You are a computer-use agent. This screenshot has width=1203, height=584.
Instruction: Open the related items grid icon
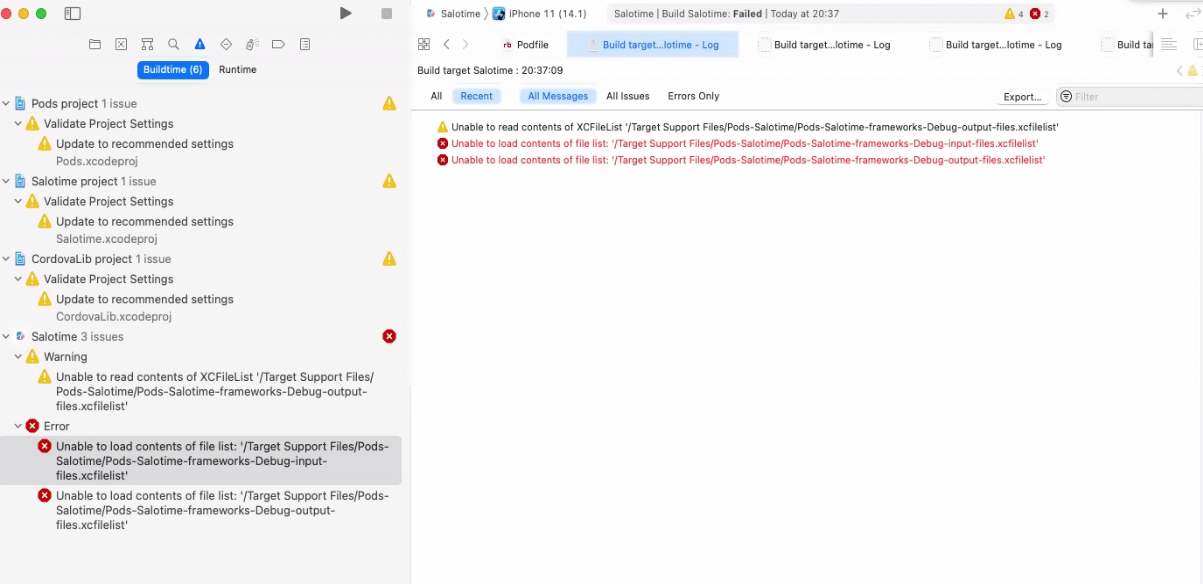click(x=424, y=44)
